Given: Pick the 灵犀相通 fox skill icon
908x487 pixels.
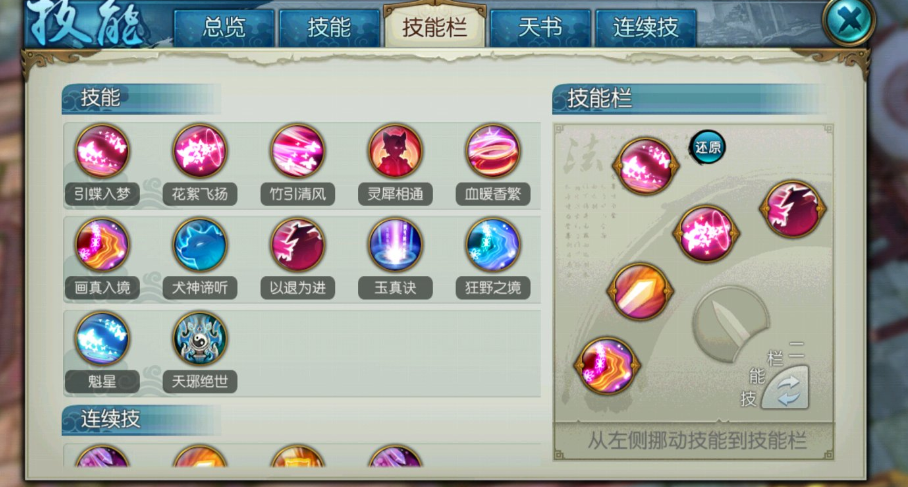Looking at the screenshot, I should tap(395, 151).
